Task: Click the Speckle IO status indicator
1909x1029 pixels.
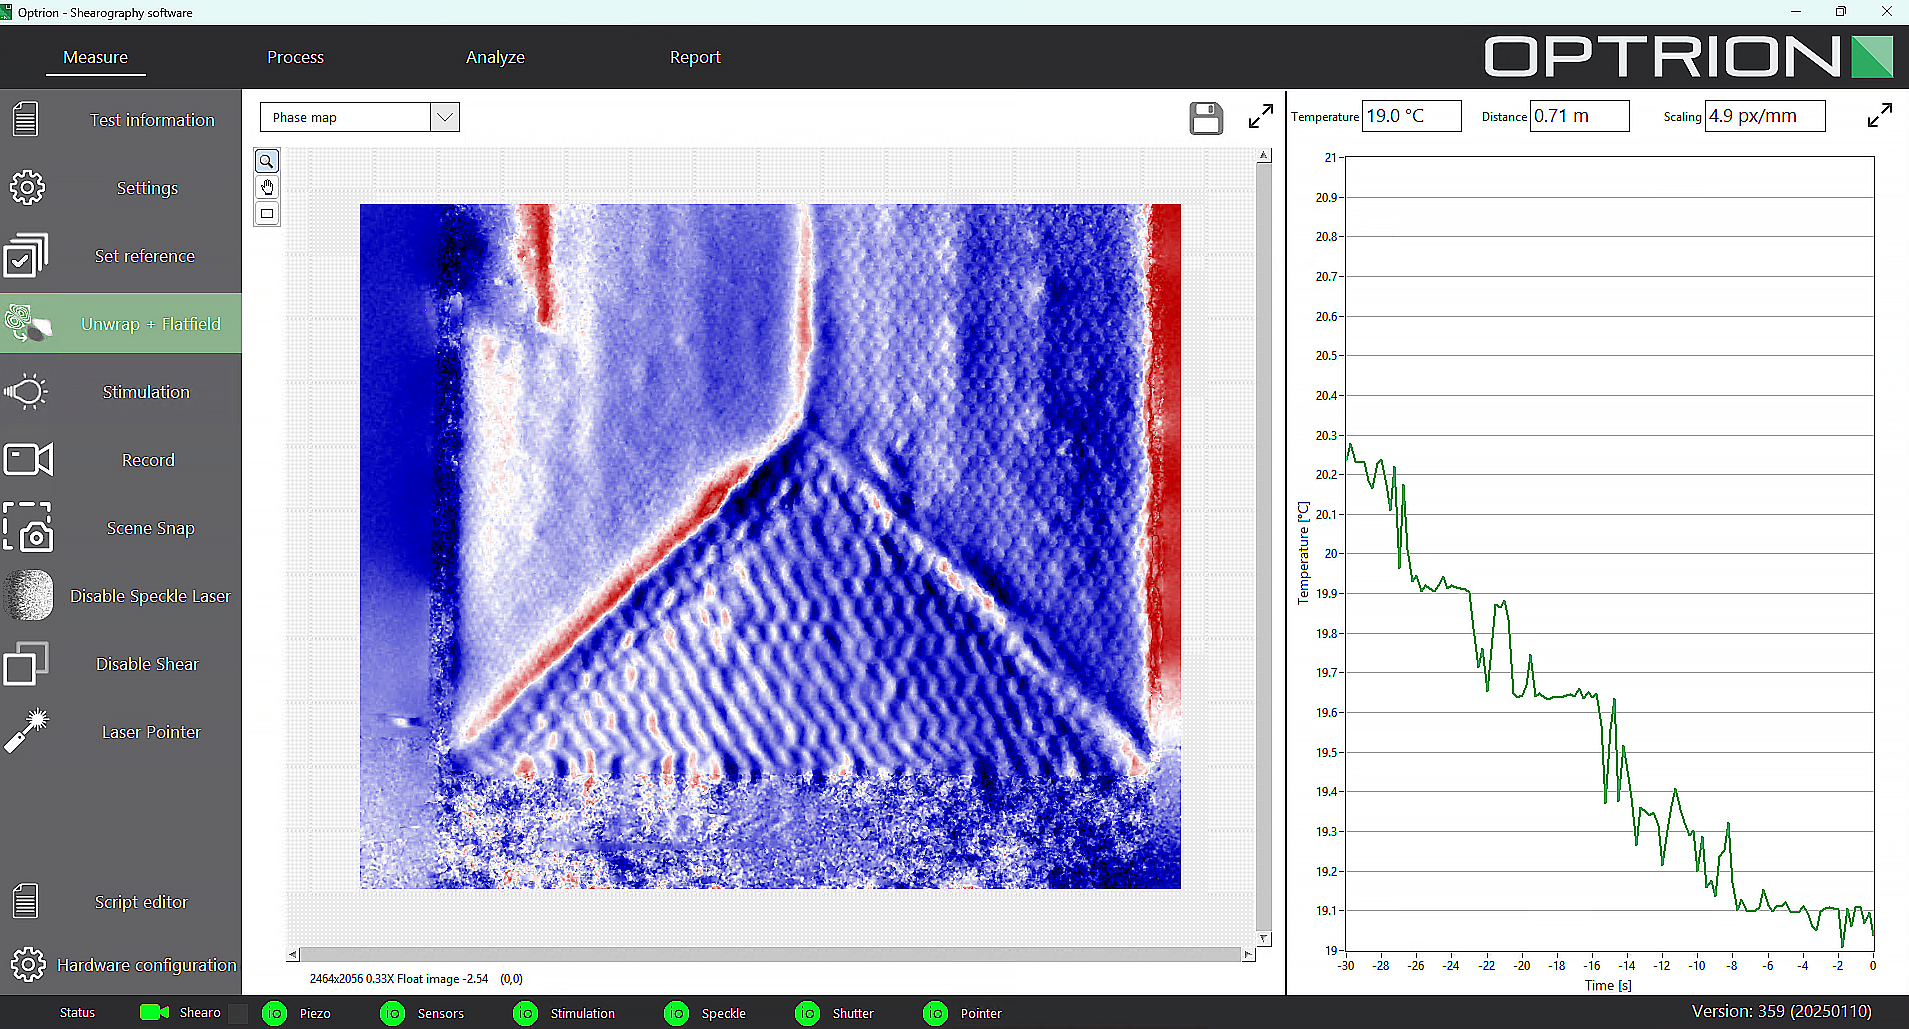Action: pyautogui.click(x=677, y=1013)
